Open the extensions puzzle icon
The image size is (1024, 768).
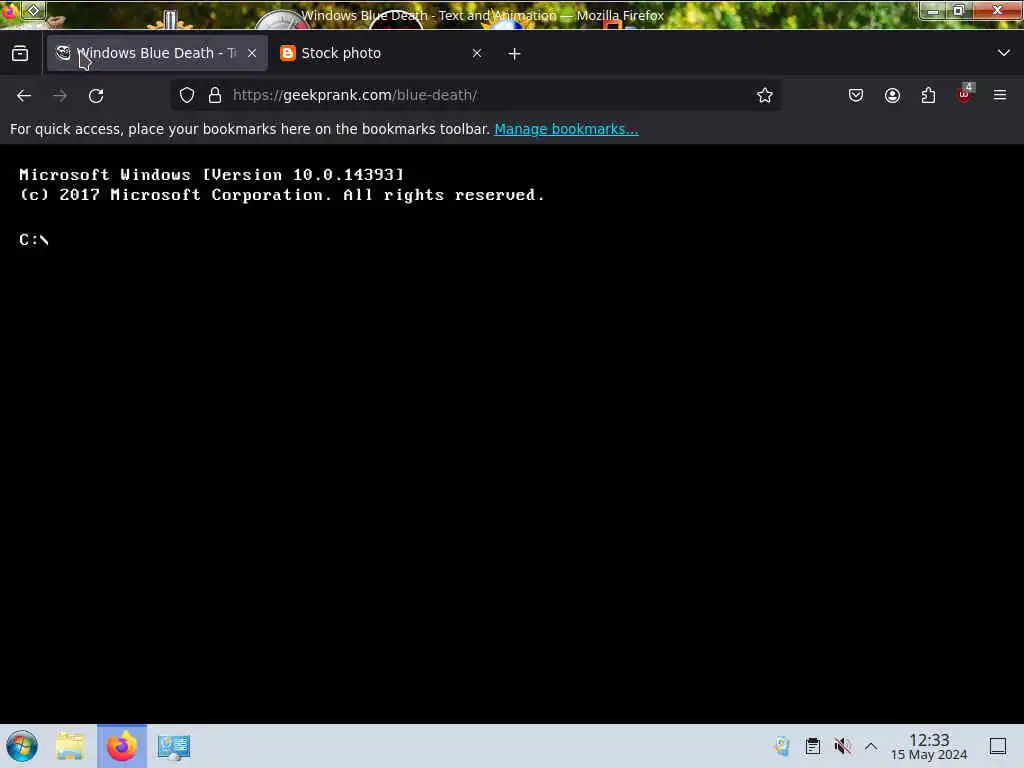928,95
